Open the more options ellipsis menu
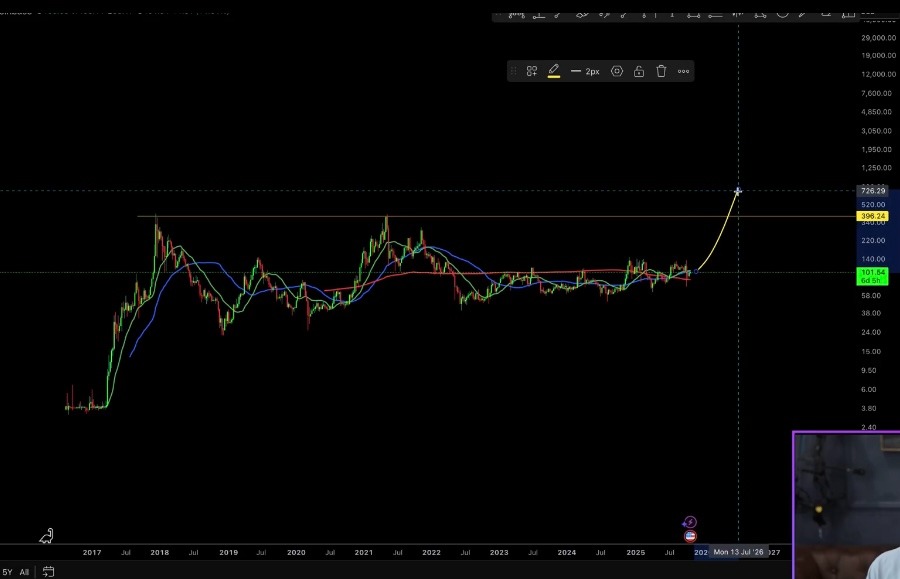The height and width of the screenshot is (579, 900). pyautogui.click(x=684, y=71)
